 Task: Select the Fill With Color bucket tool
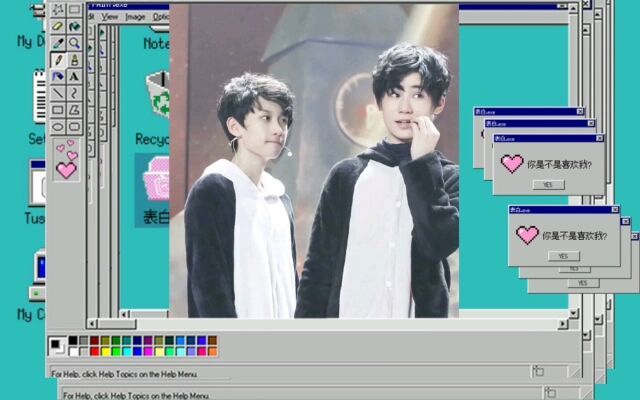point(74,26)
